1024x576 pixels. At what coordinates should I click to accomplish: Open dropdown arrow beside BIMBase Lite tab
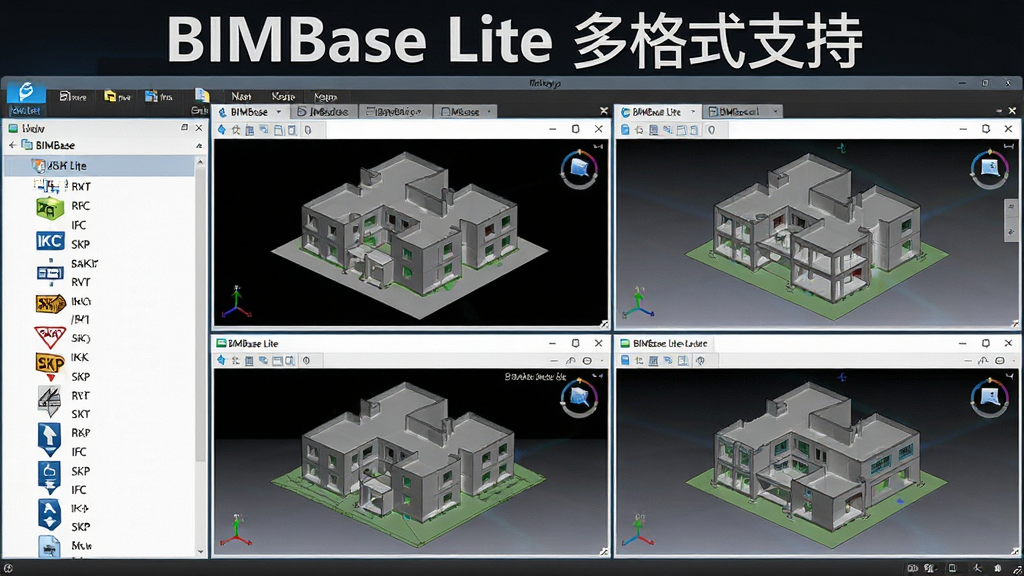[x=693, y=112]
